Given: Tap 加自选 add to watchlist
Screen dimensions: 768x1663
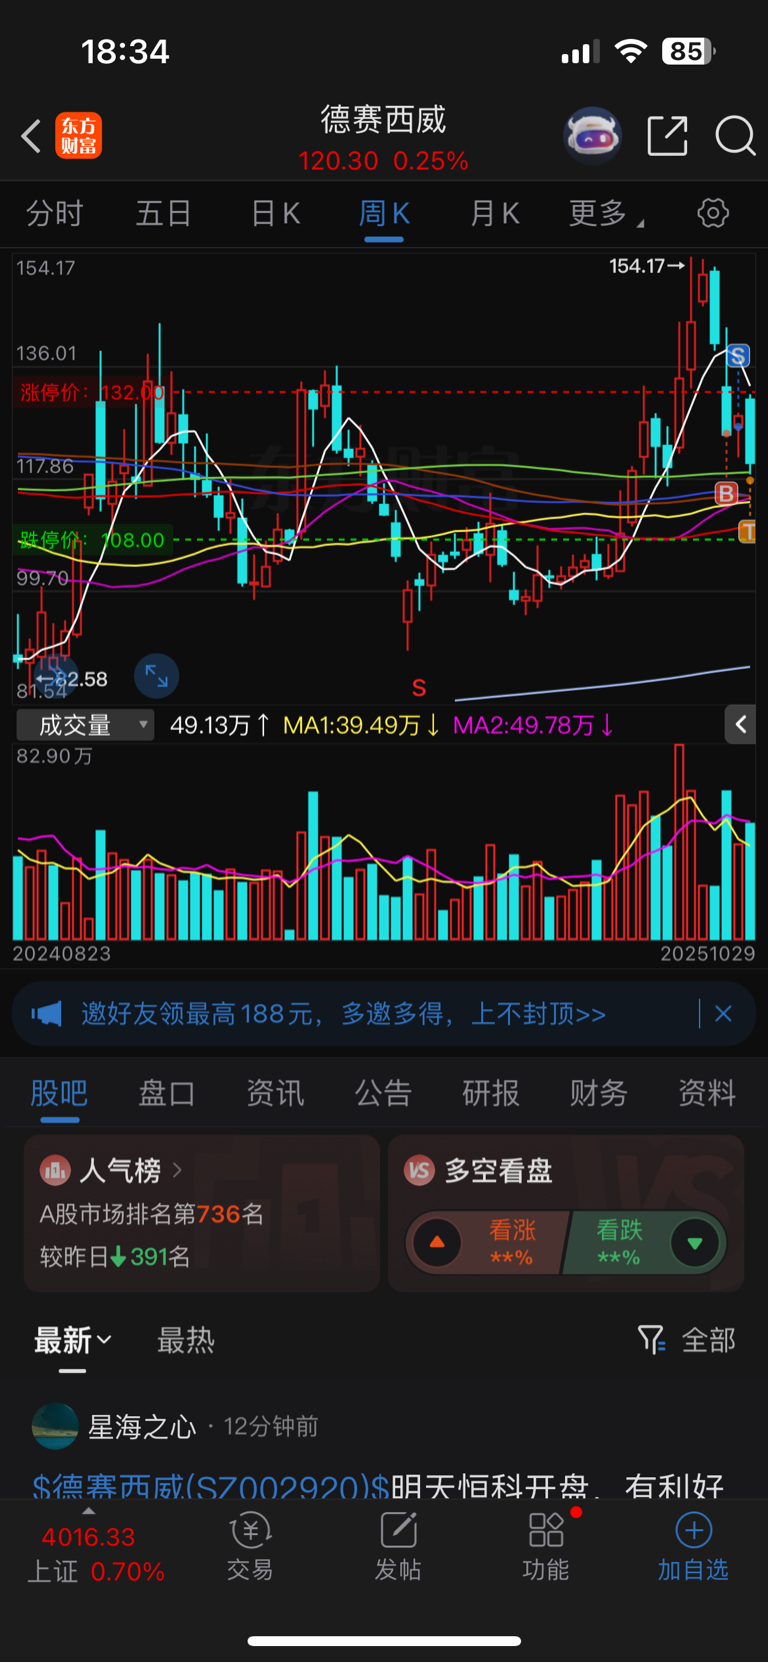Looking at the screenshot, I should coord(693,1546).
